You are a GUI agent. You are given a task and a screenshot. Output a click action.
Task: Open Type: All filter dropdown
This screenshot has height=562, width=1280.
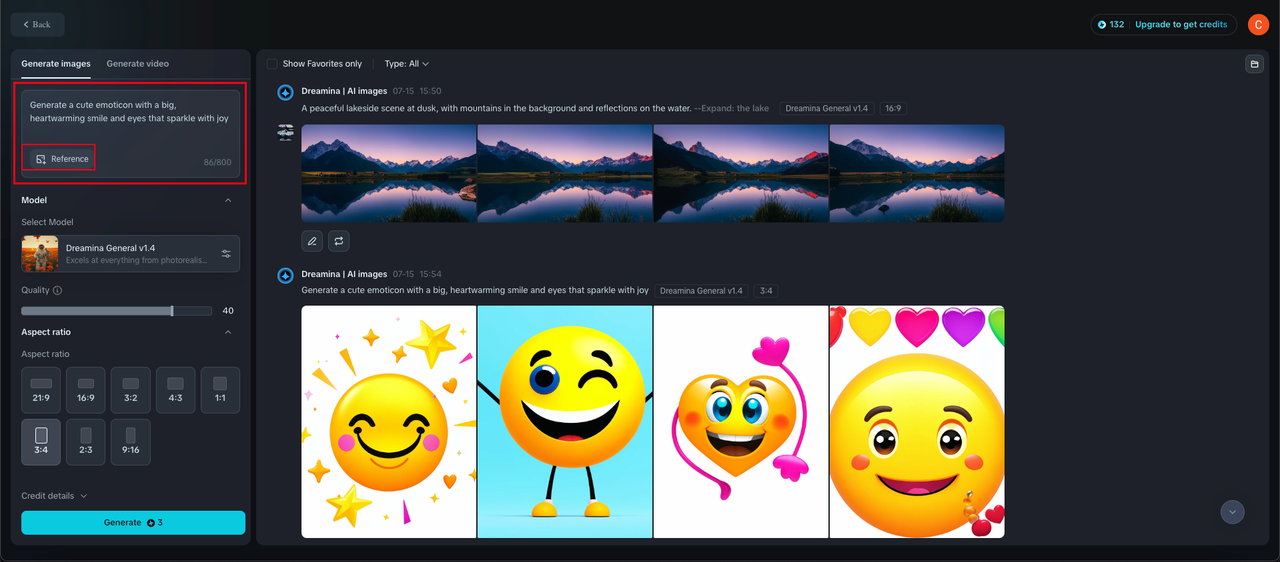point(406,64)
